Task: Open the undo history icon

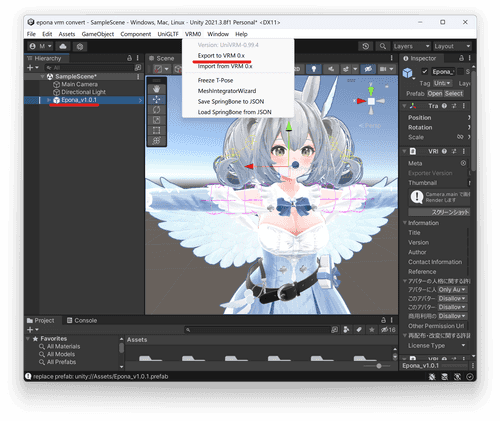Action: coord(366,46)
